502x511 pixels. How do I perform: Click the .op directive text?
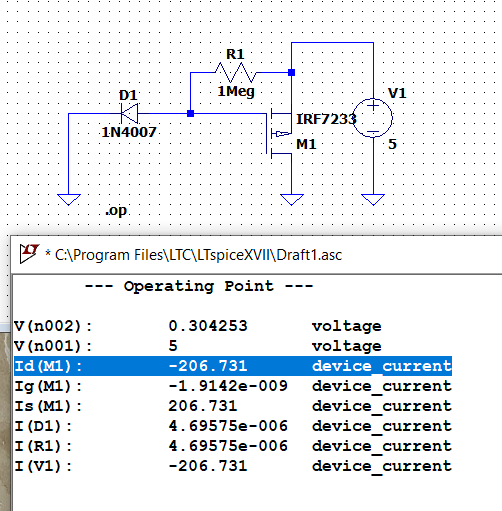(x=116, y=211)
